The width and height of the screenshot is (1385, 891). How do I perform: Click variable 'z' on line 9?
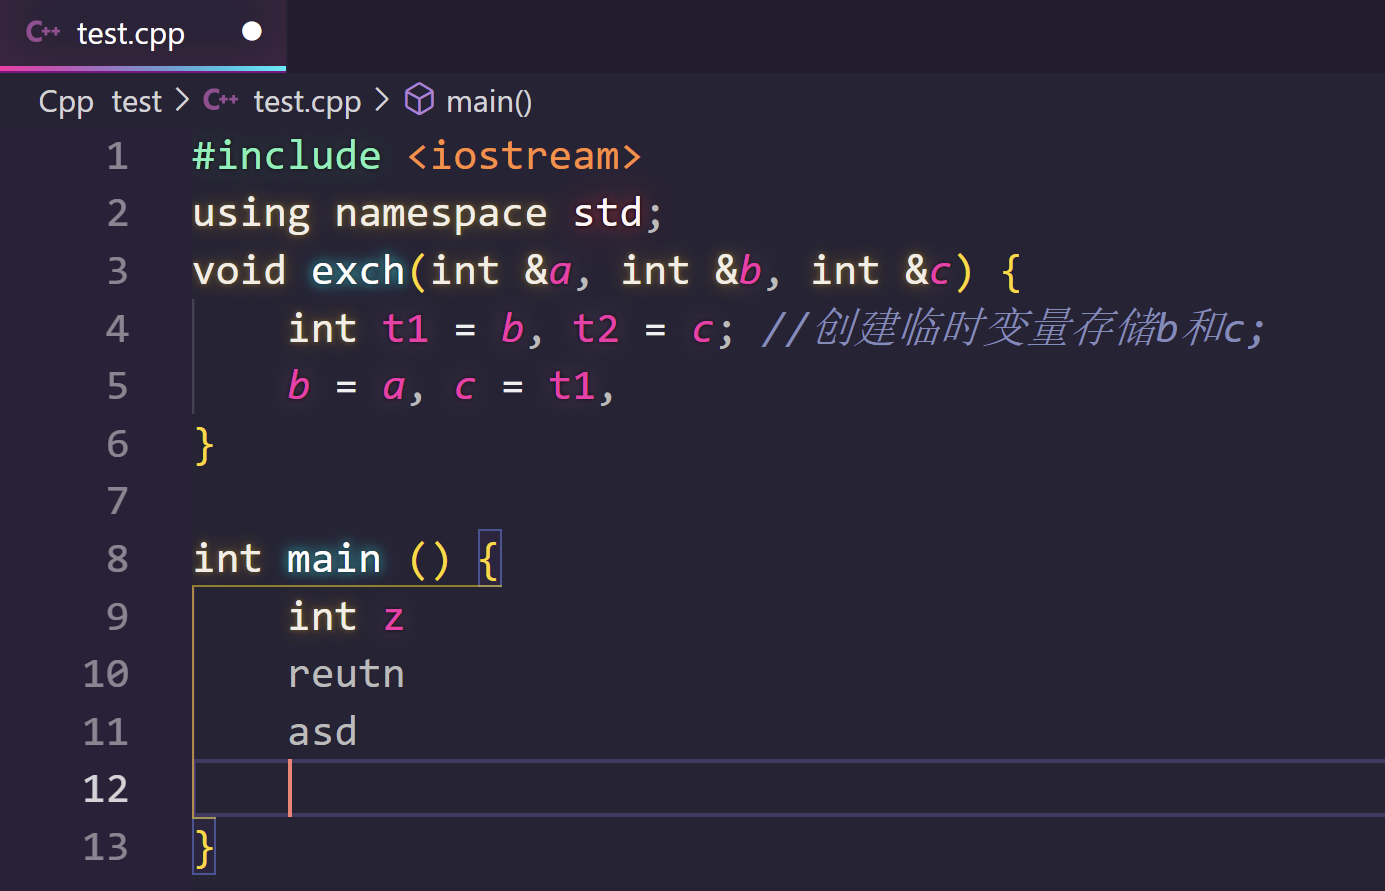pyautogui.click(x=393, y=619)
